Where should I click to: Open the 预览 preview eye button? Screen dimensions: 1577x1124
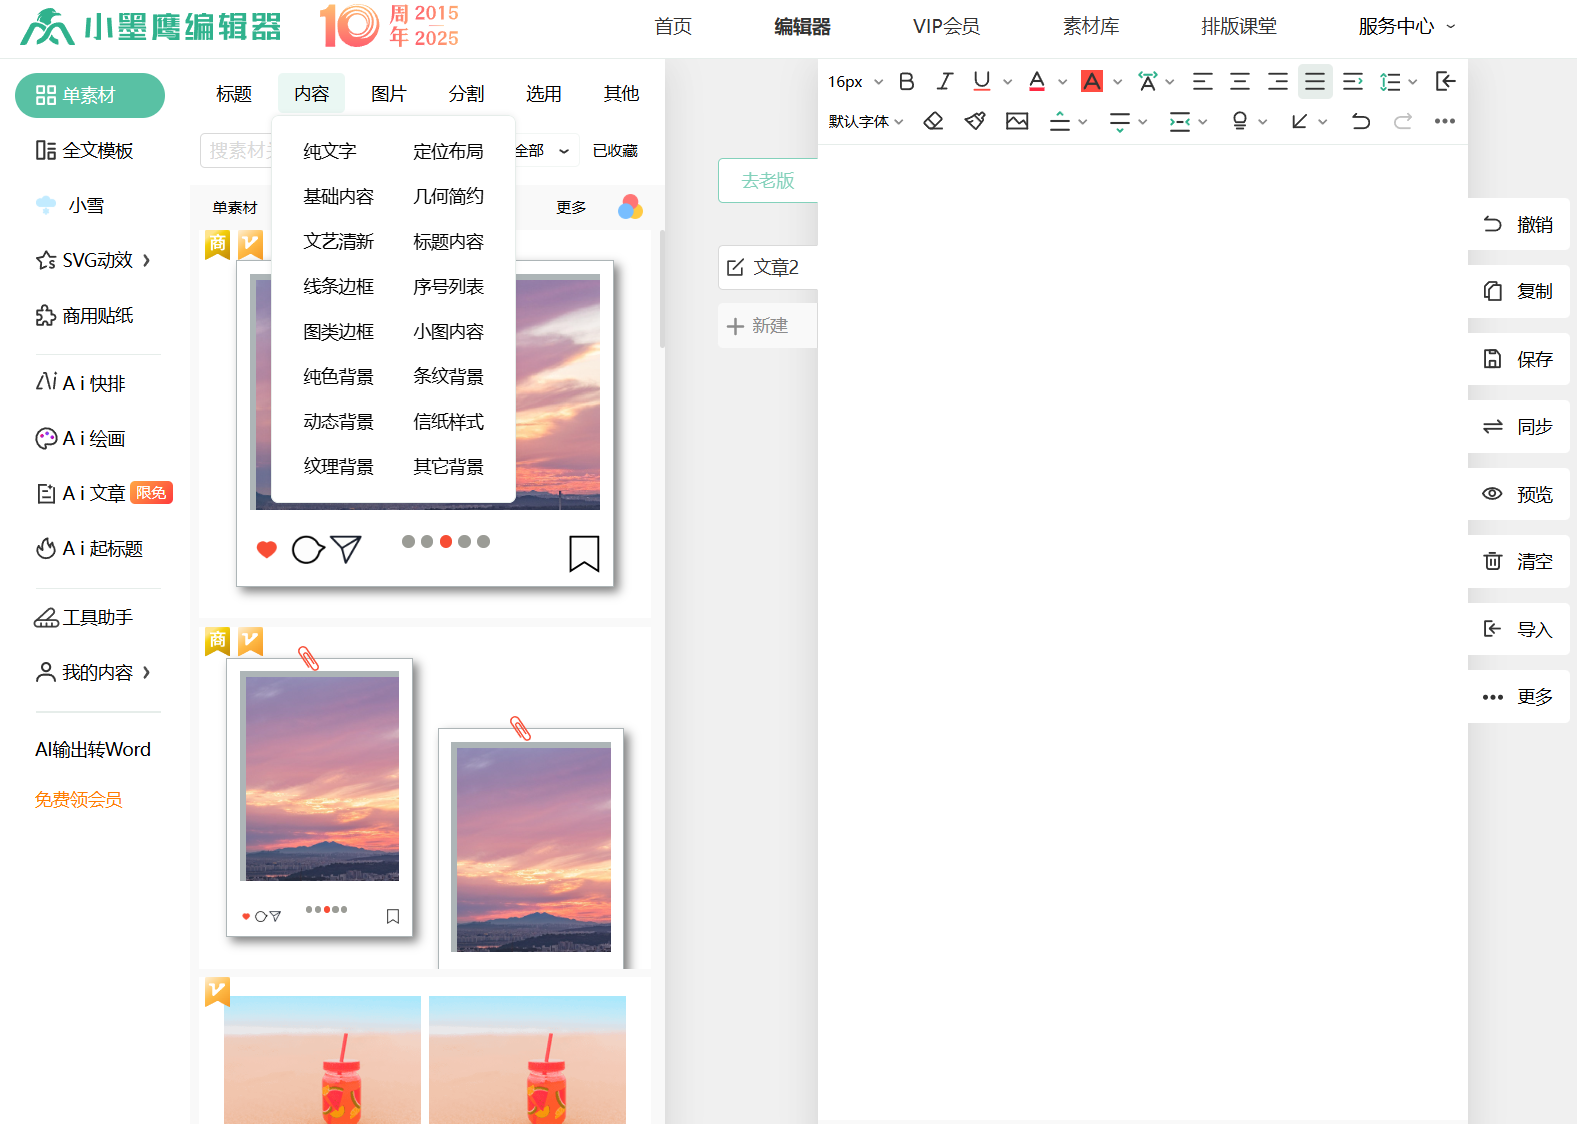[1517, 494]
